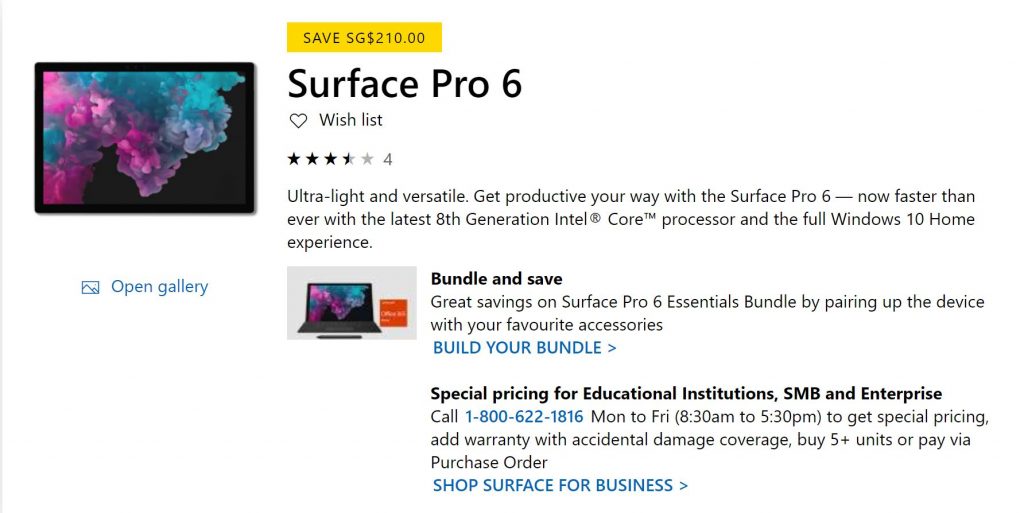
Task: Click the Essentials Bundle thumbnail image
Action: click(x=351, y=303)
